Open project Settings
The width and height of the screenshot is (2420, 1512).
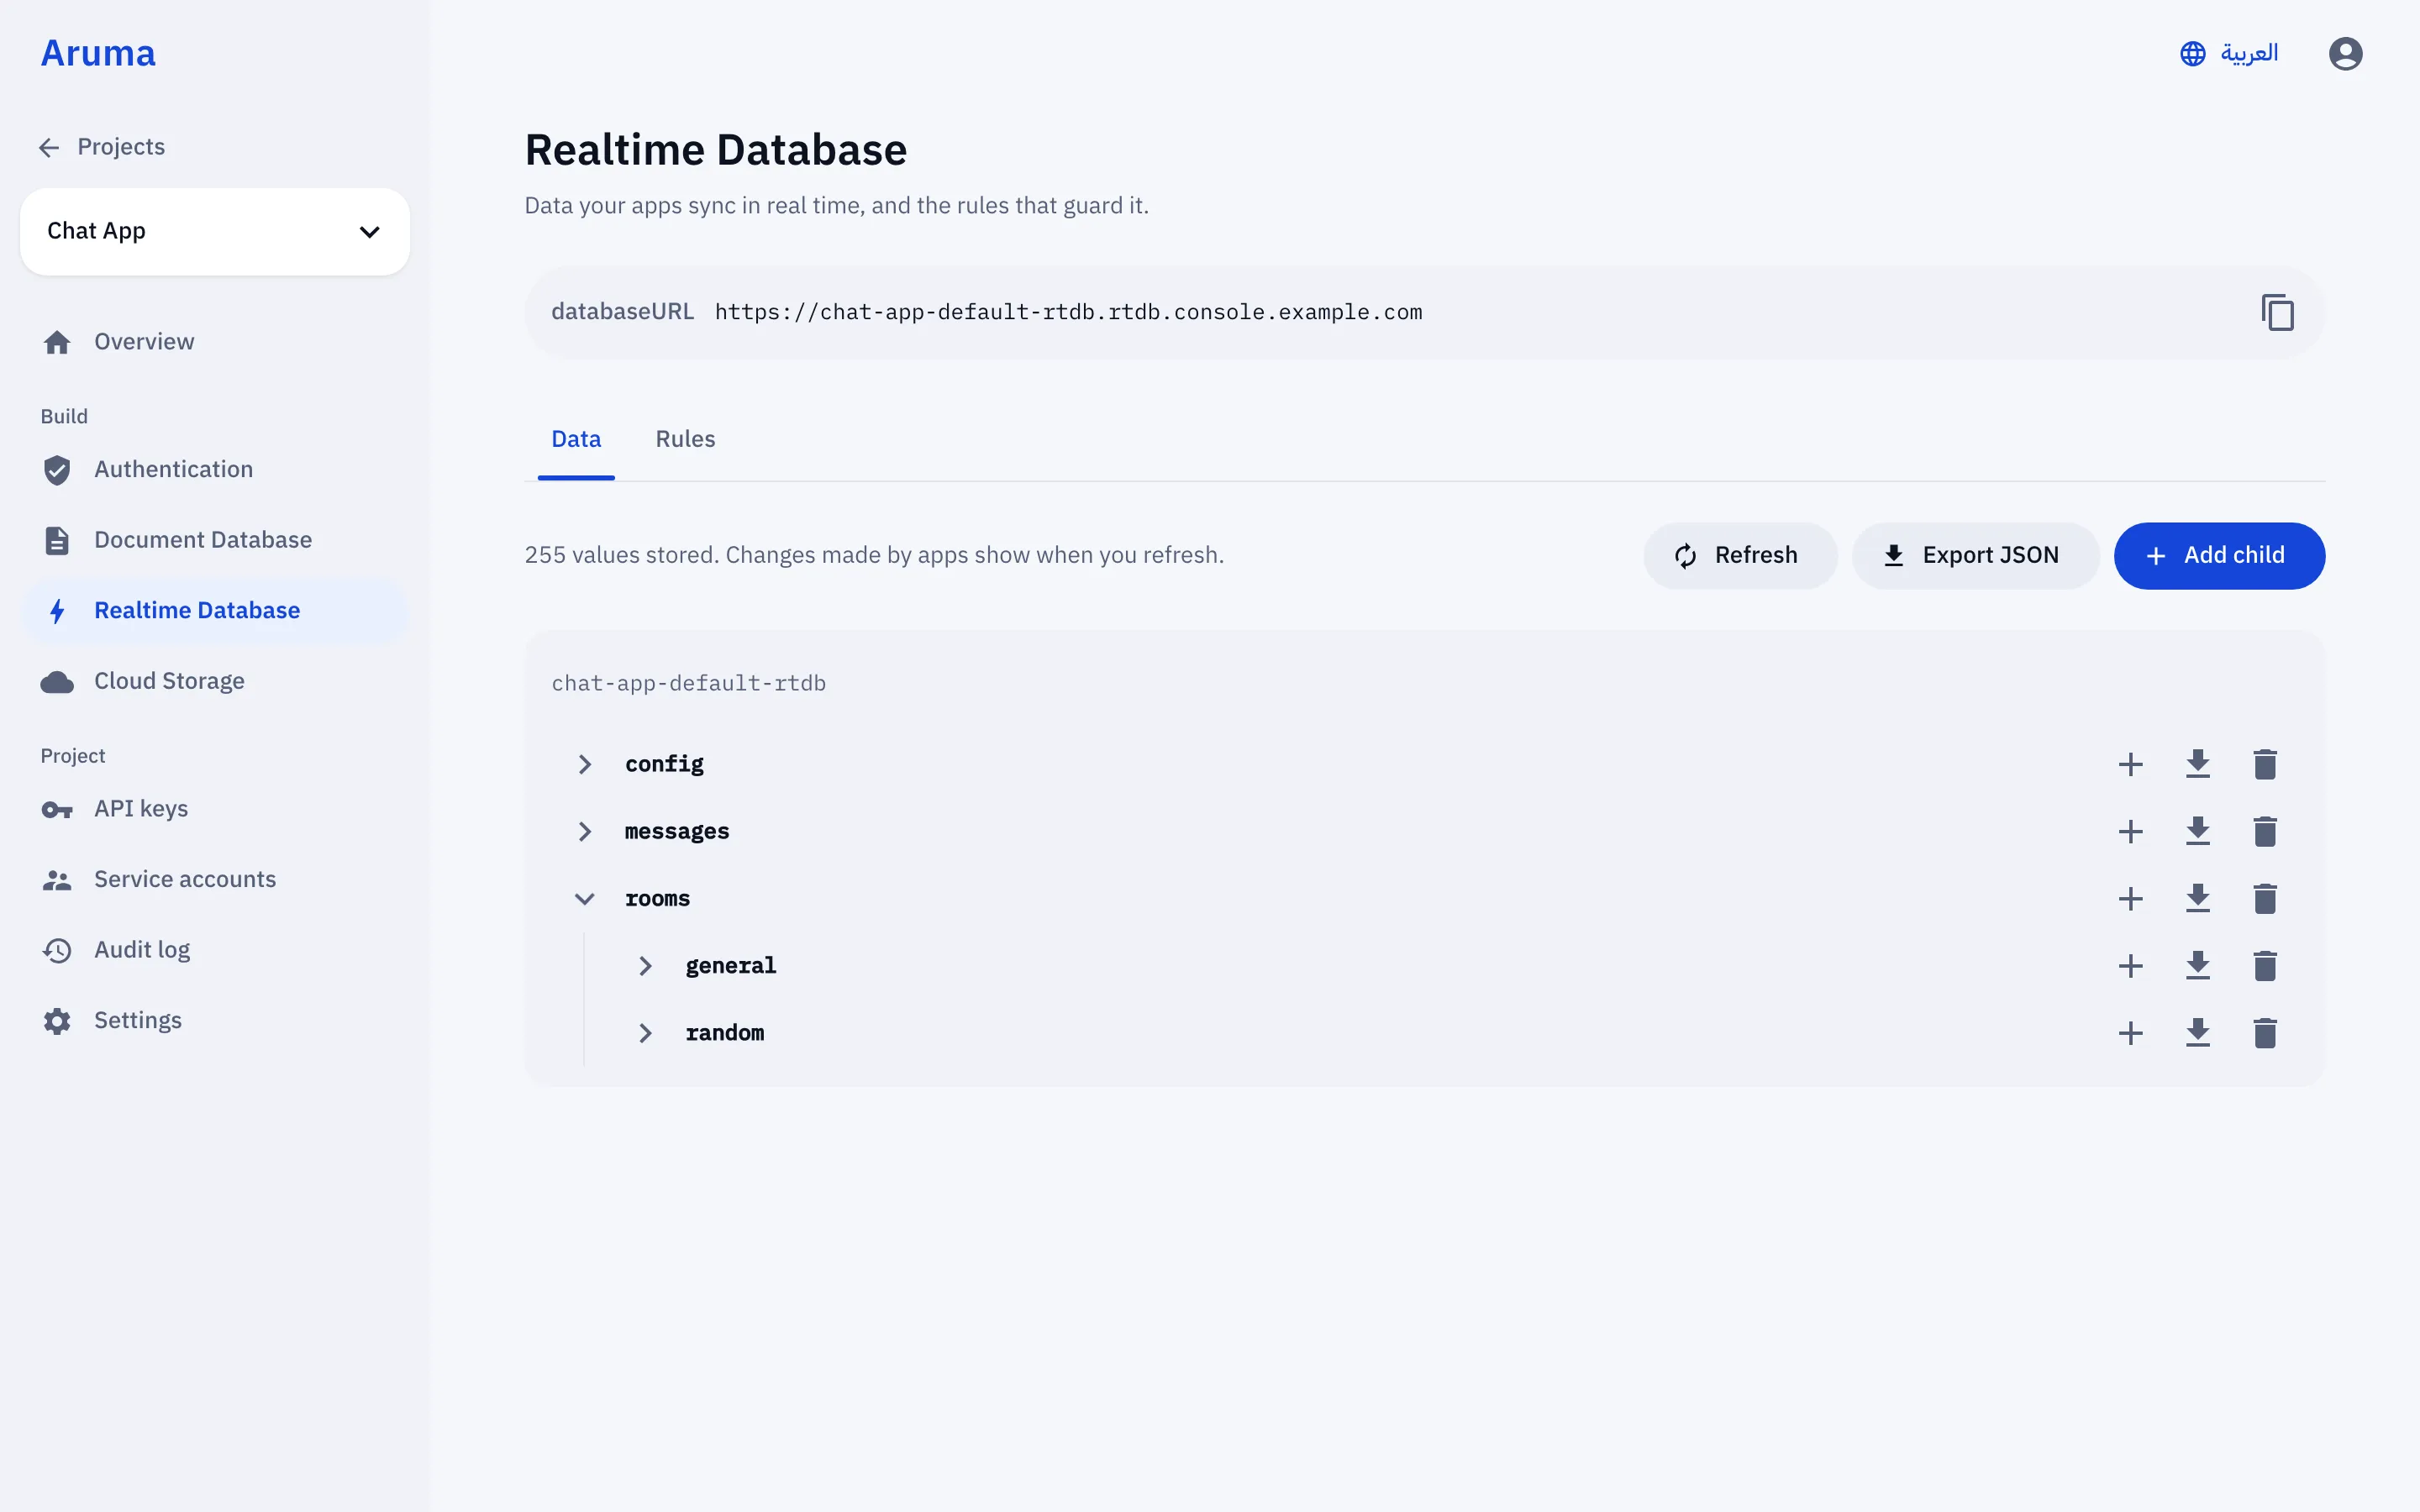point(215,1020)
